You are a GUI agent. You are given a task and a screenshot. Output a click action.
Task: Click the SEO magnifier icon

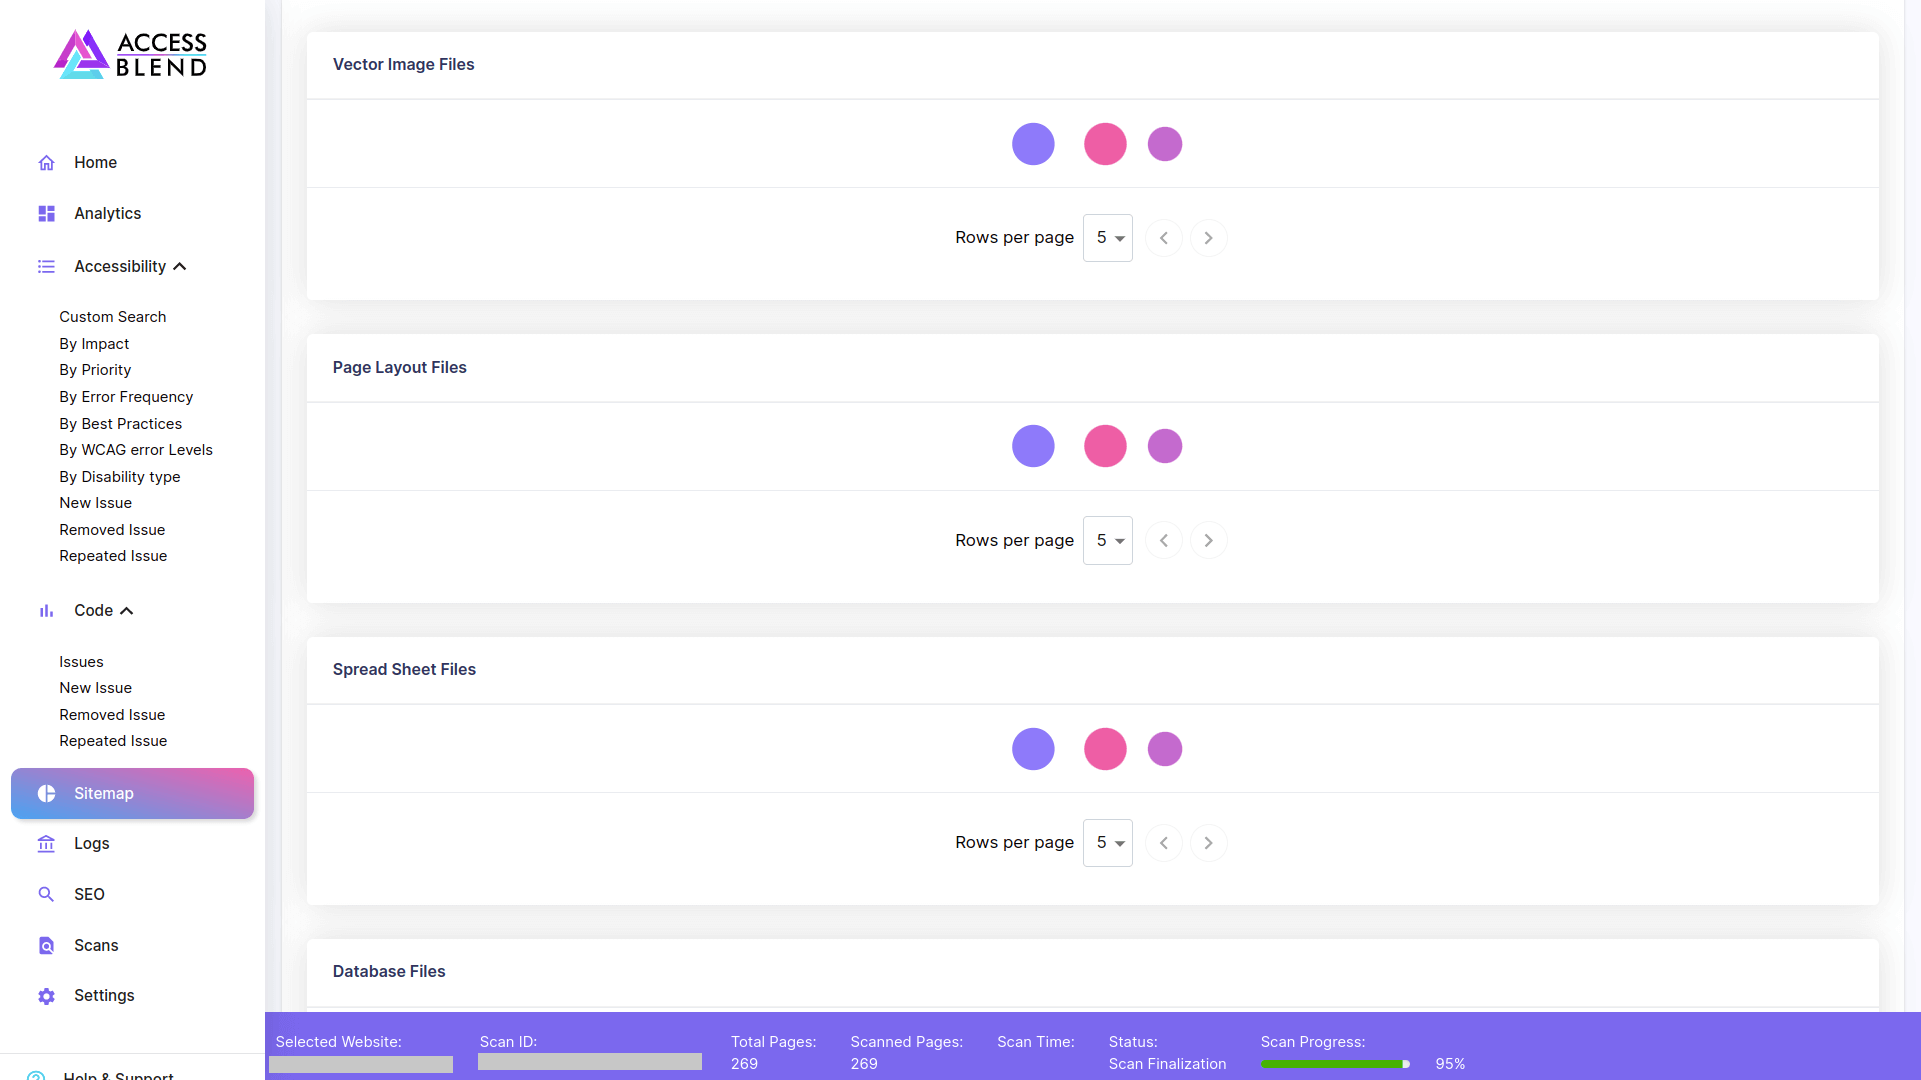(x=46, y=895)
